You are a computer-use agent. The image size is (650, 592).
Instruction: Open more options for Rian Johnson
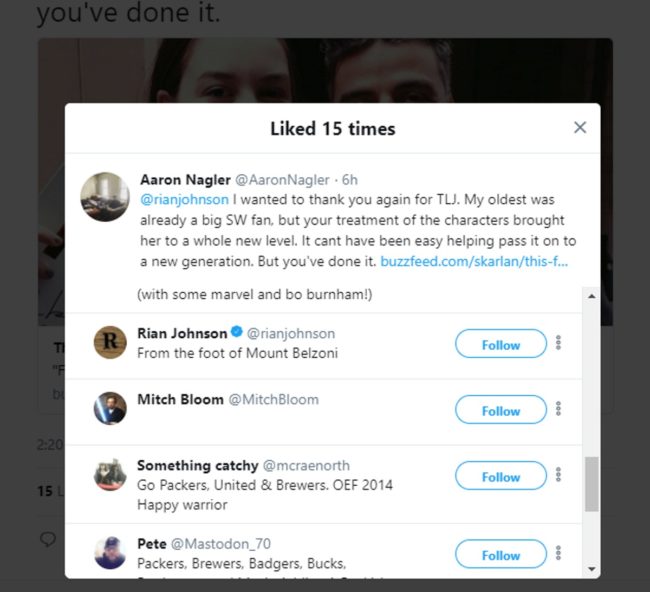point(558,343)
